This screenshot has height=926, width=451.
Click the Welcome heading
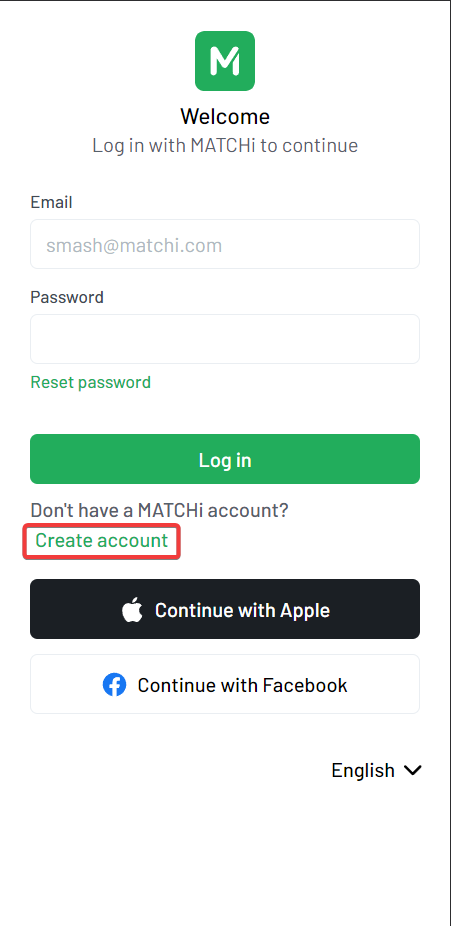click(225, 116)
